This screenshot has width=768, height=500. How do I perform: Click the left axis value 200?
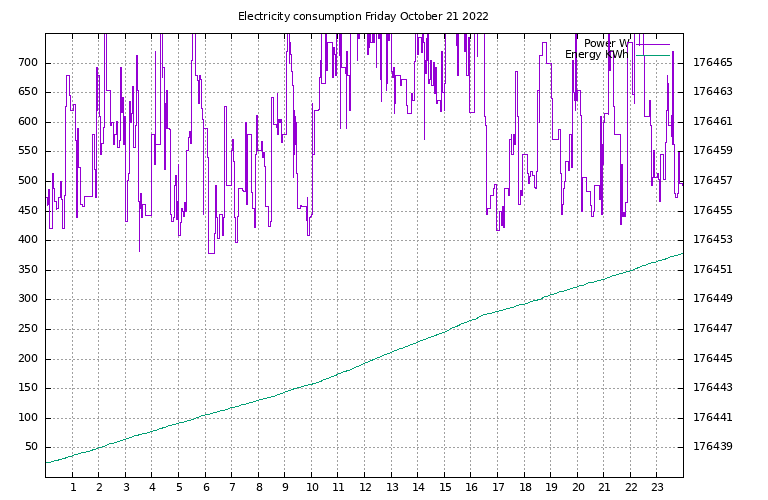(x=28, y=358)
